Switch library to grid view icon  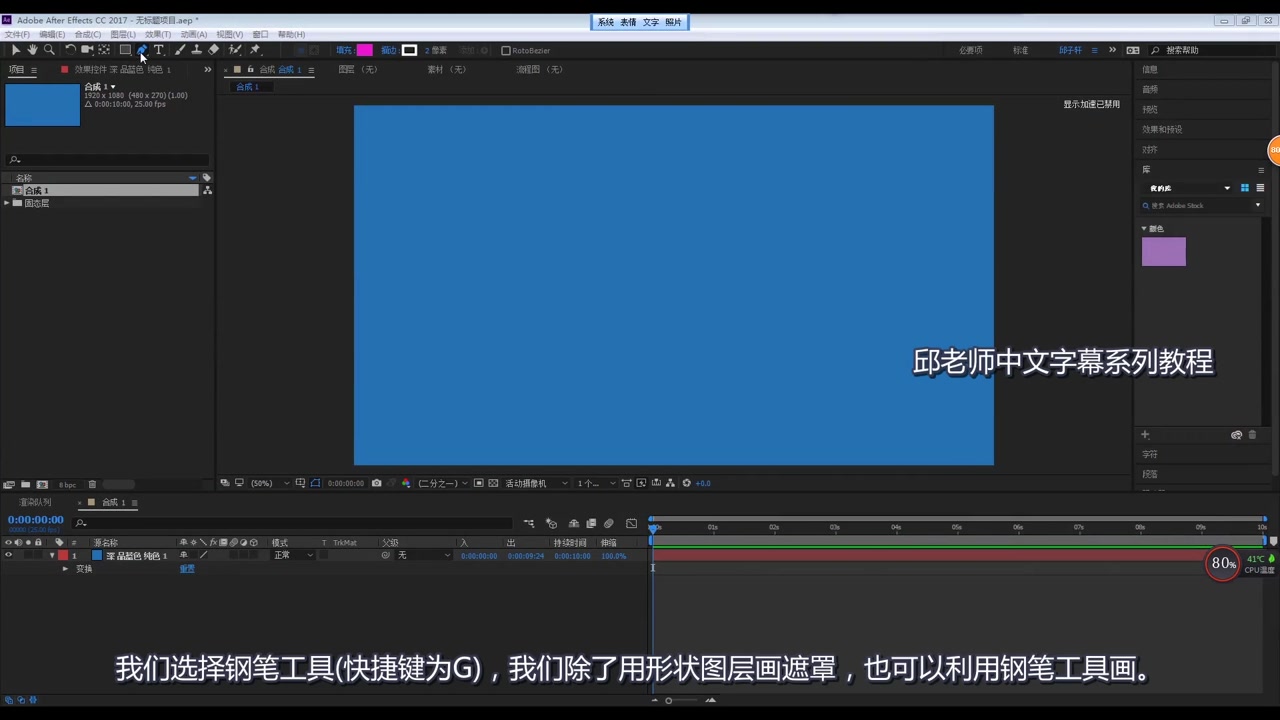1245,188
